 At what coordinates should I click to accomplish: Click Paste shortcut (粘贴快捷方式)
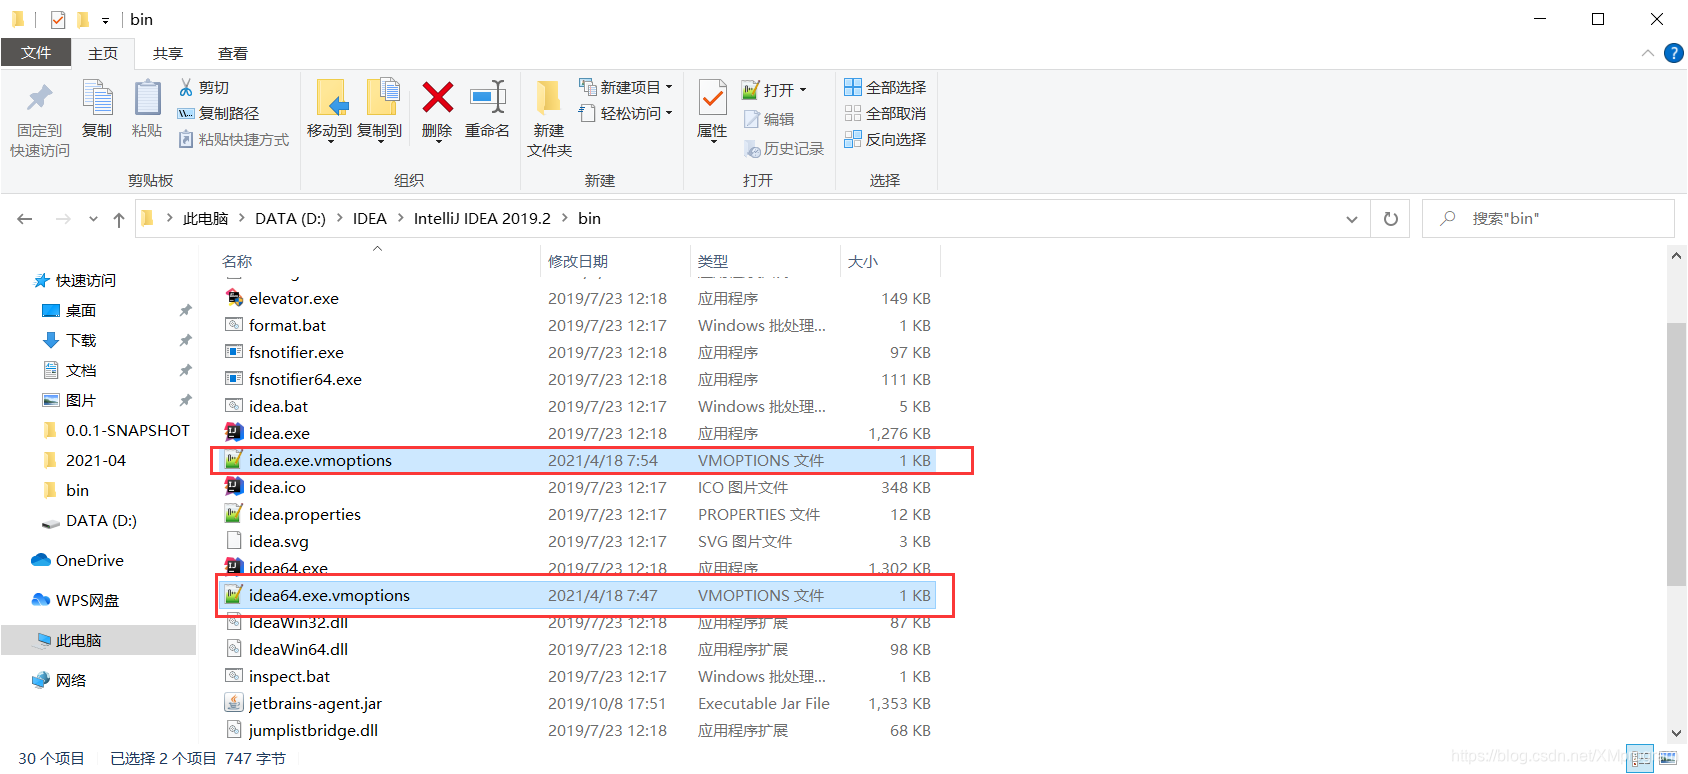233,140
